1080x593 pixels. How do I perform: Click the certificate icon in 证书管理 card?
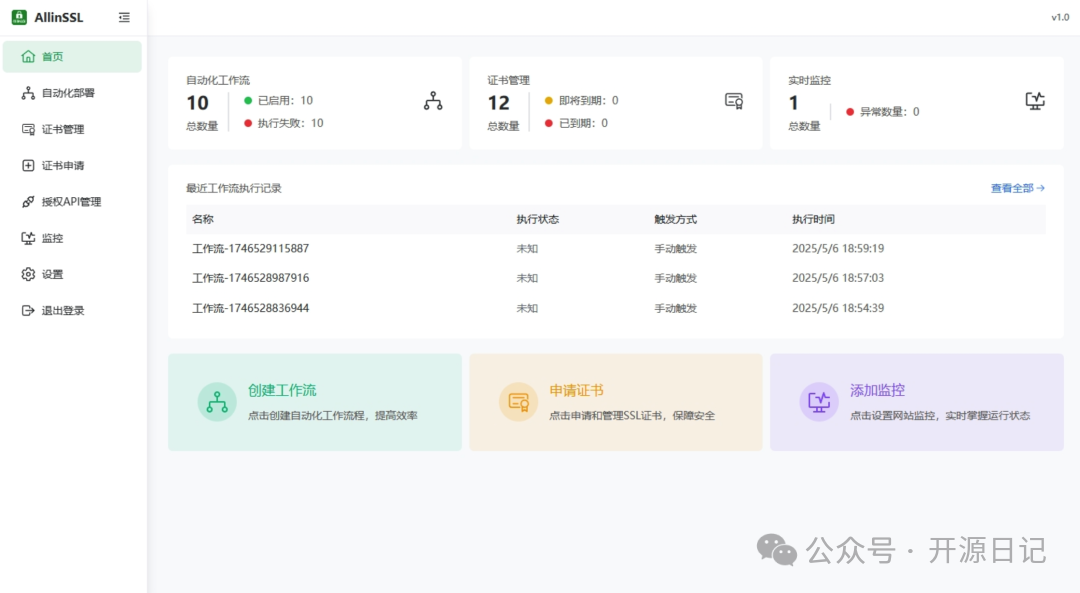734,101
